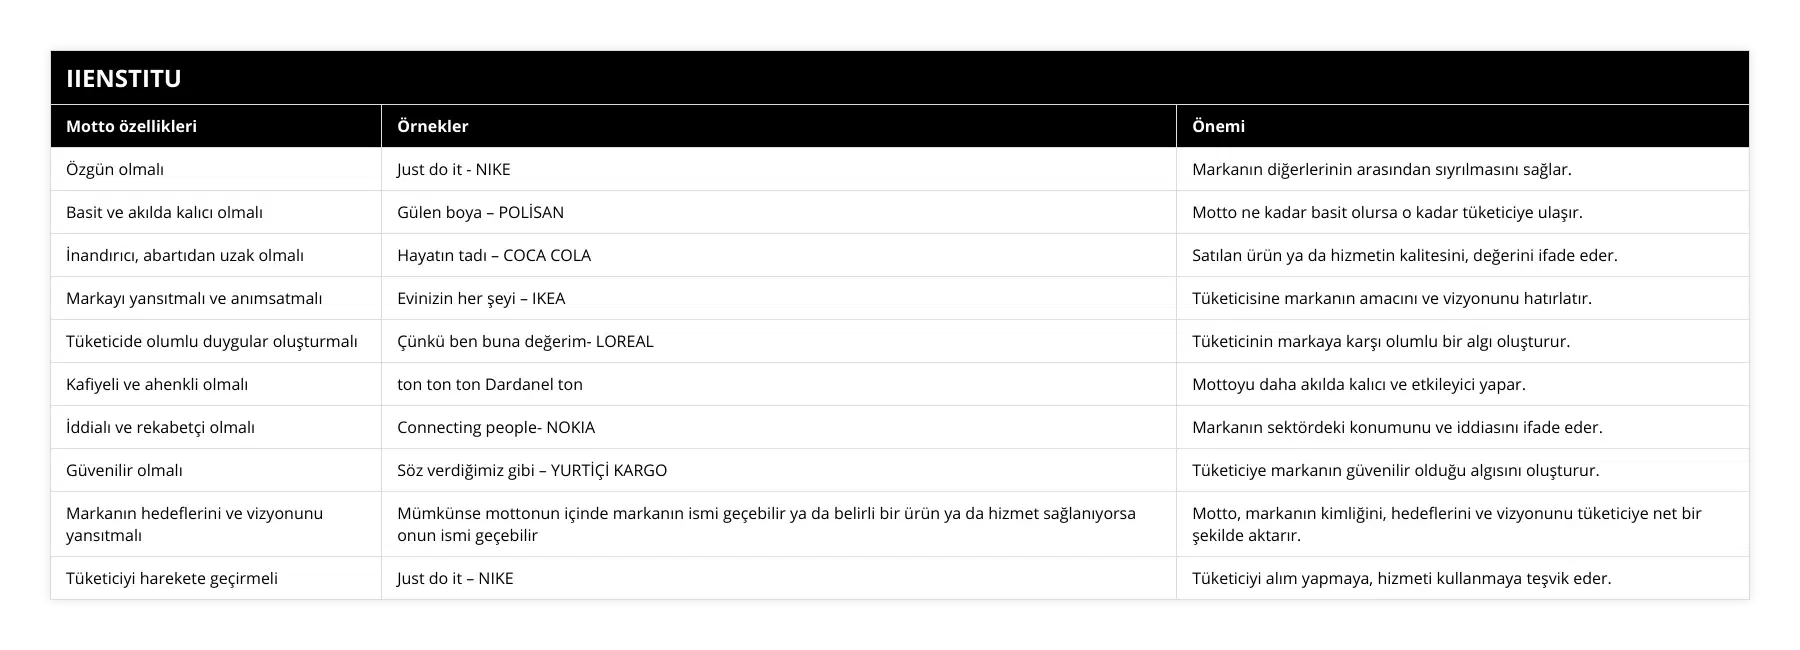The height and width of the screenshot is (650, 1800).
Task: Select the 'Gülen boya – POLİSAN' example
Action: pos(480,212)
